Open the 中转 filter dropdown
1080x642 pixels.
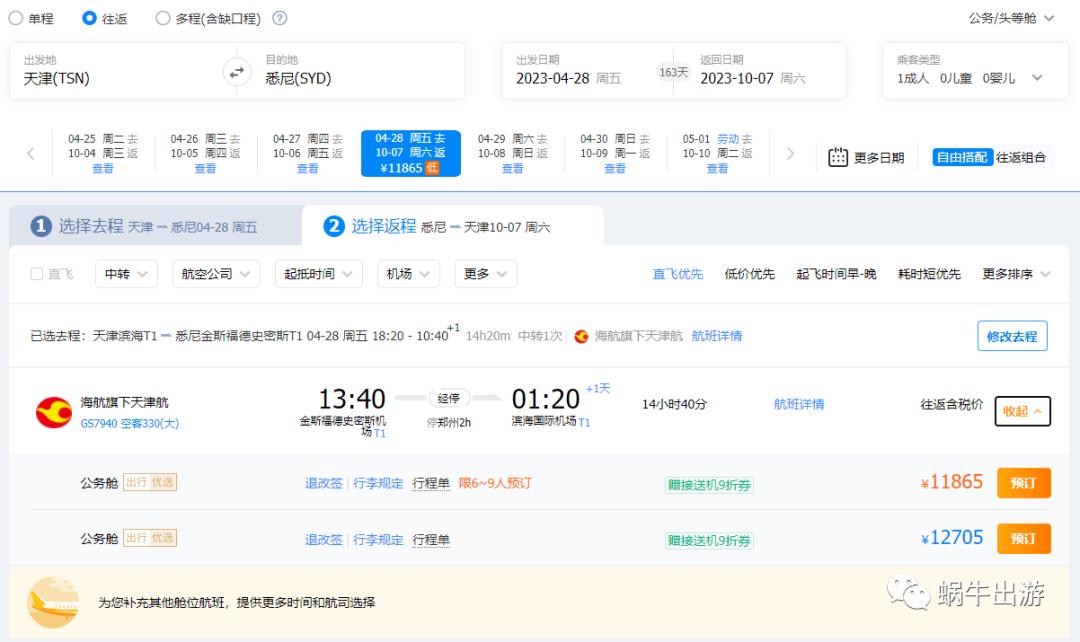click(x=125, y=273)
